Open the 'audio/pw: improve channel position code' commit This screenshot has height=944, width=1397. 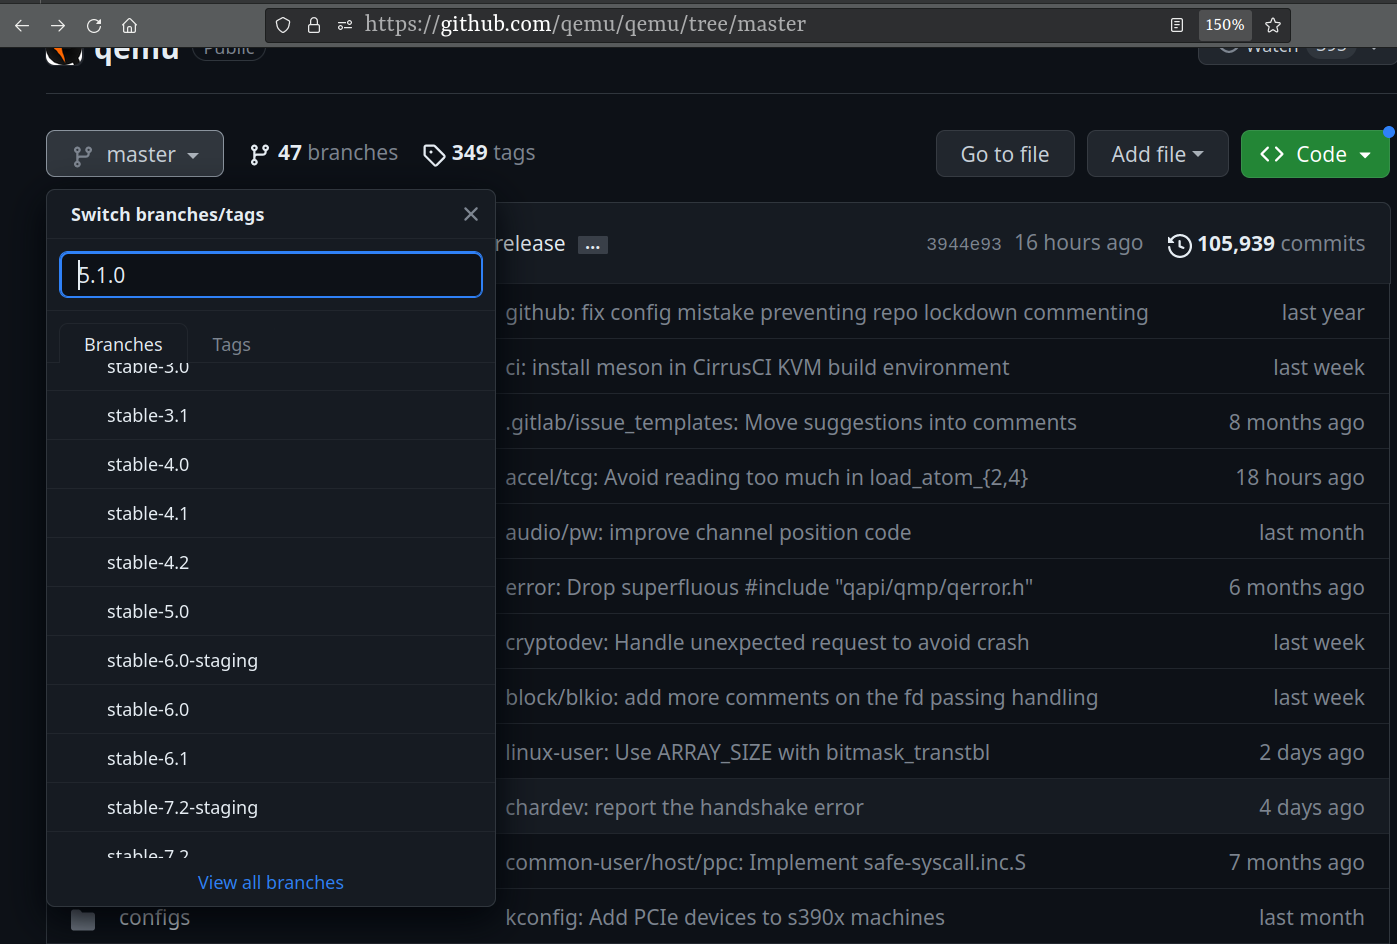708,533
